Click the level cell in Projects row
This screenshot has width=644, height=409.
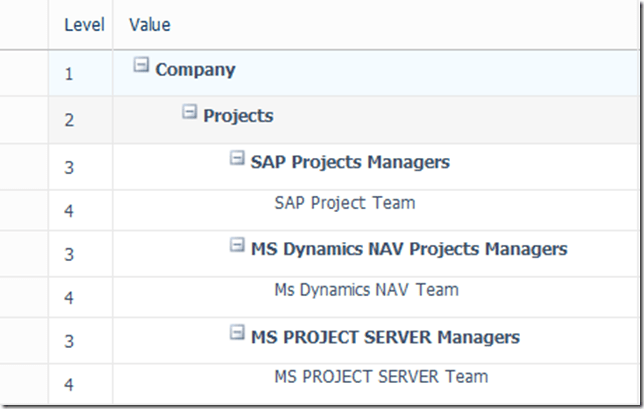coord(69,120)
